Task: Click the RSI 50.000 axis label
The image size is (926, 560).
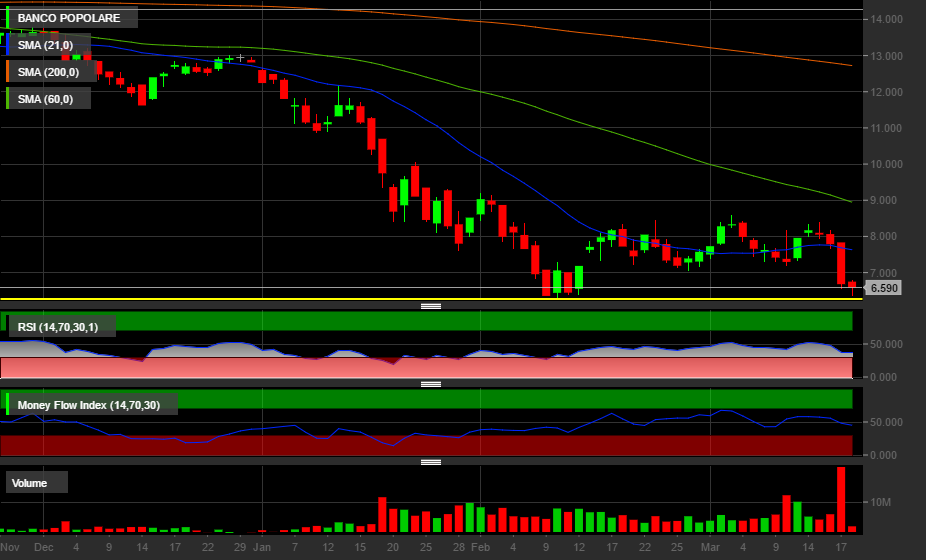Action: point(886,344)
